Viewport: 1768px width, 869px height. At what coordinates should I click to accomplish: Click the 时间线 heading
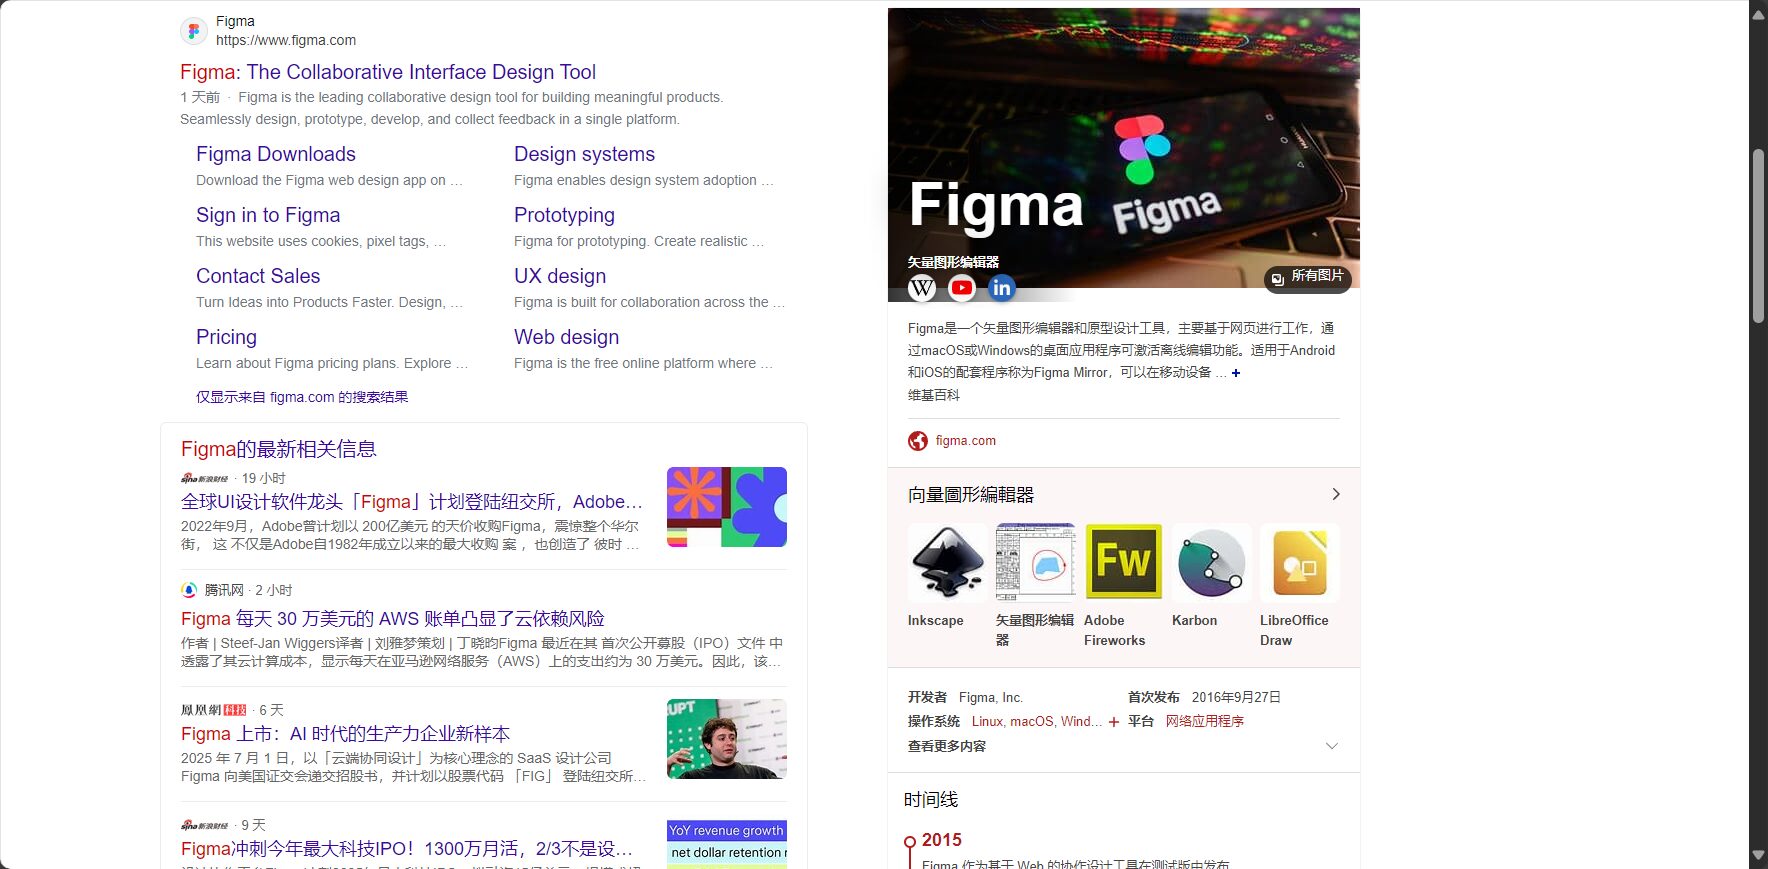click(931, 800)
